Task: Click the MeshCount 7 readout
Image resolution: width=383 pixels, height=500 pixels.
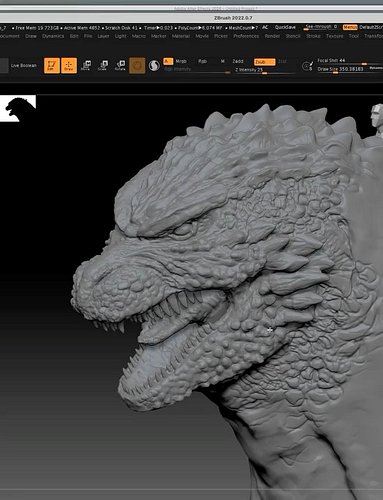Action: 243,28
